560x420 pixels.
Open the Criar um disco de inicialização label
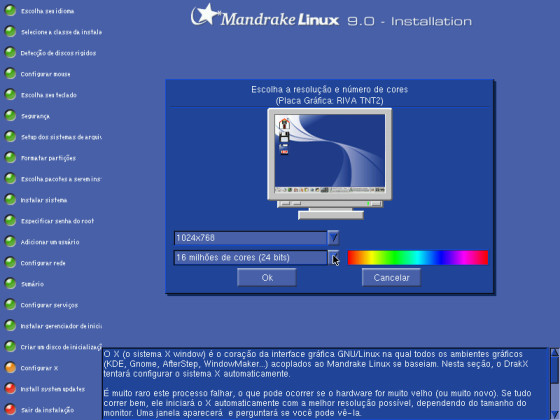[x=61, y=347]
